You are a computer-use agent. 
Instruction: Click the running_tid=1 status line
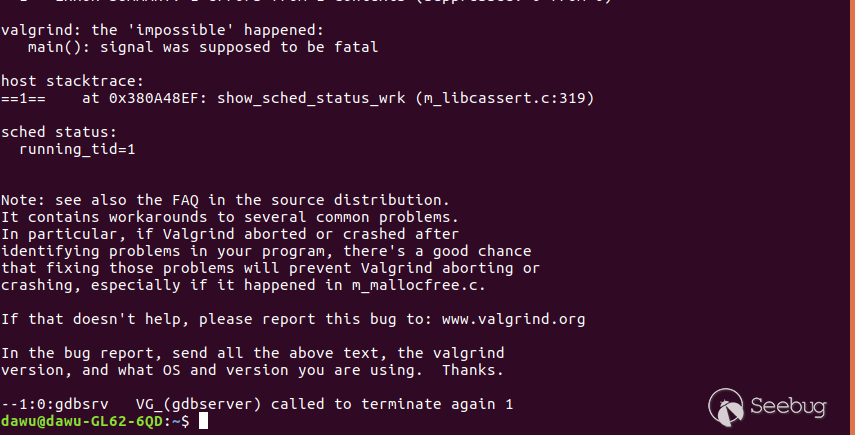click(77, 149)
